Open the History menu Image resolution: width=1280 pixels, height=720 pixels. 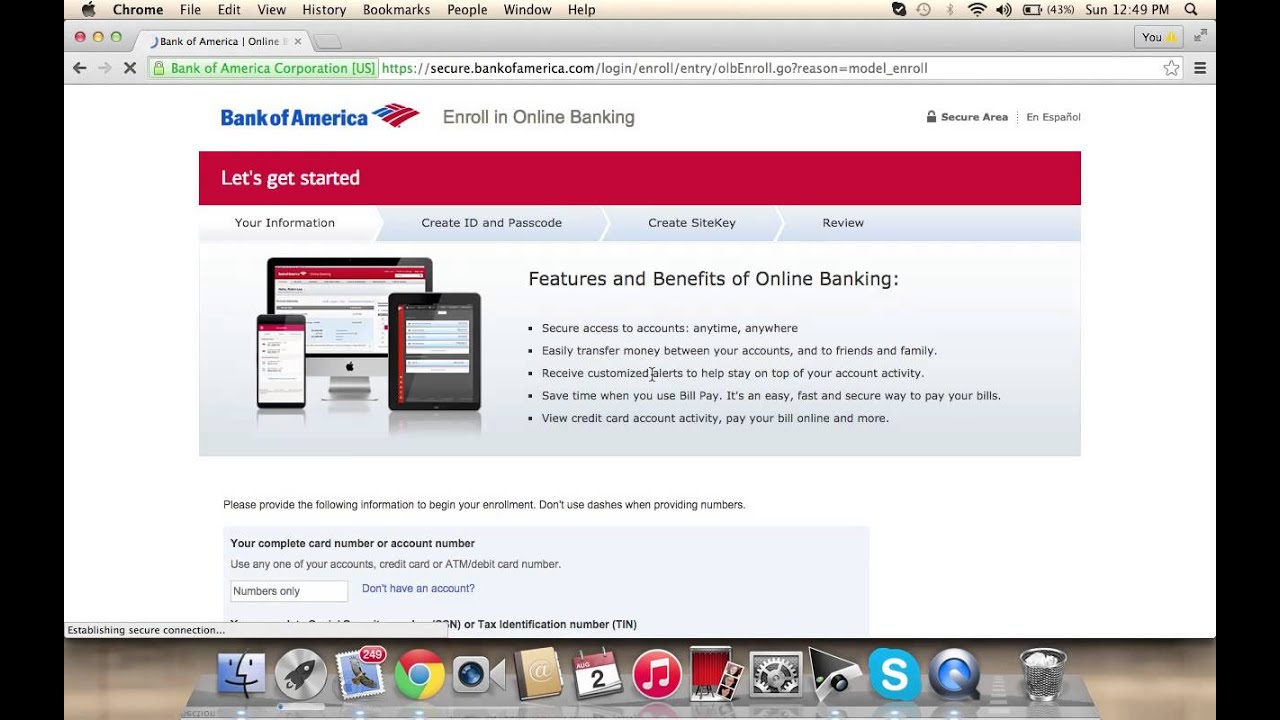[x=324, y=9]
